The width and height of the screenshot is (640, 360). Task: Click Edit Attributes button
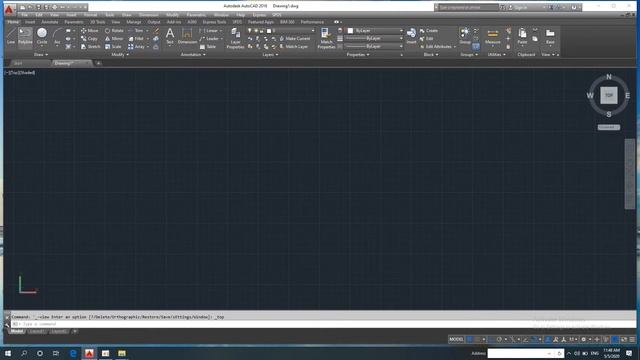[x=438, y=47]
